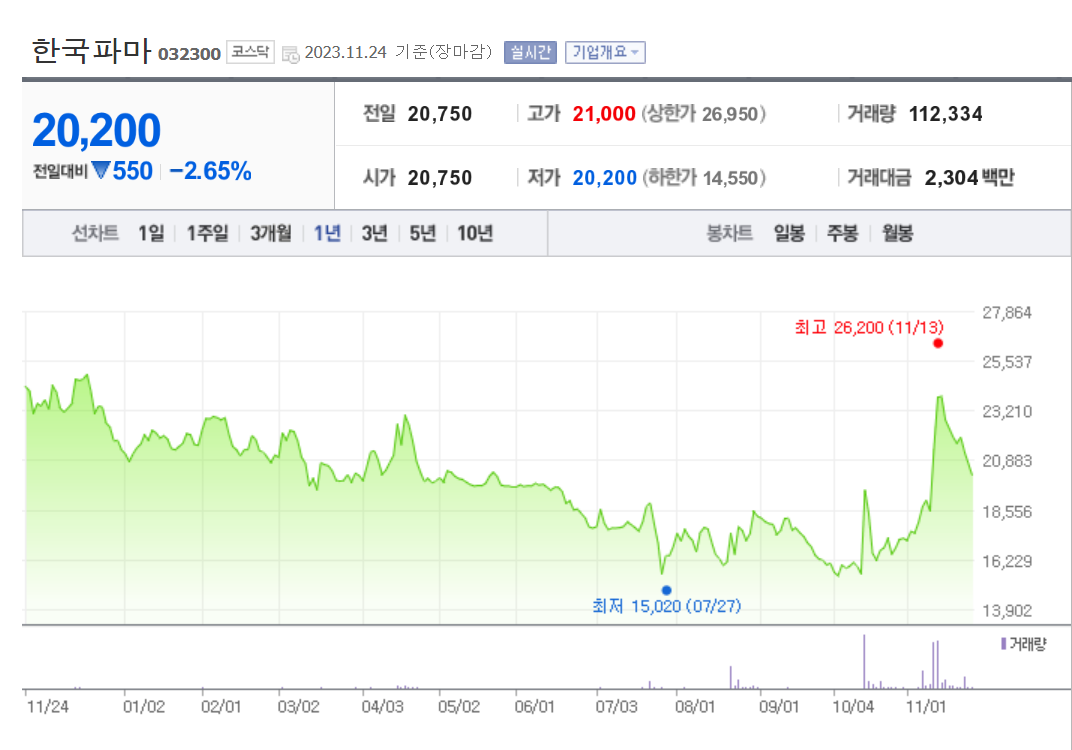Click the 11/01 x-axis date label

(926, 706)
